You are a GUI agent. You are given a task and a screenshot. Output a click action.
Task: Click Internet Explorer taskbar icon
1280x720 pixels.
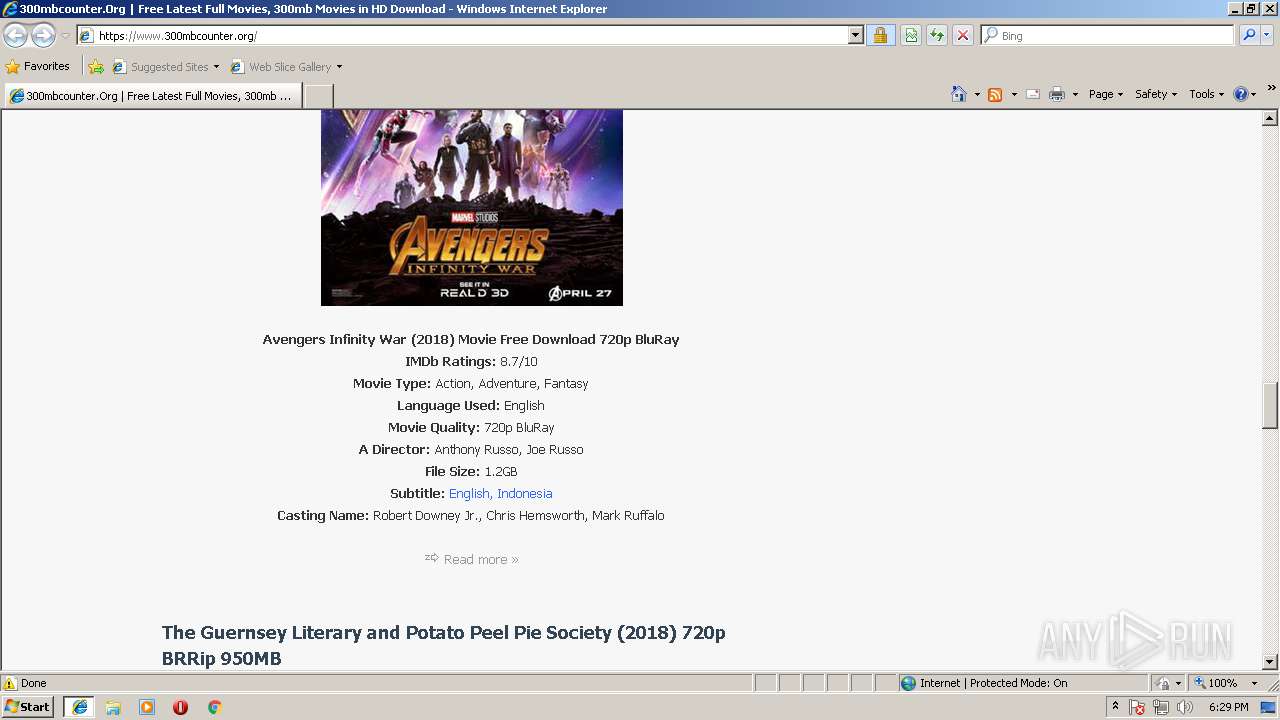79,707
